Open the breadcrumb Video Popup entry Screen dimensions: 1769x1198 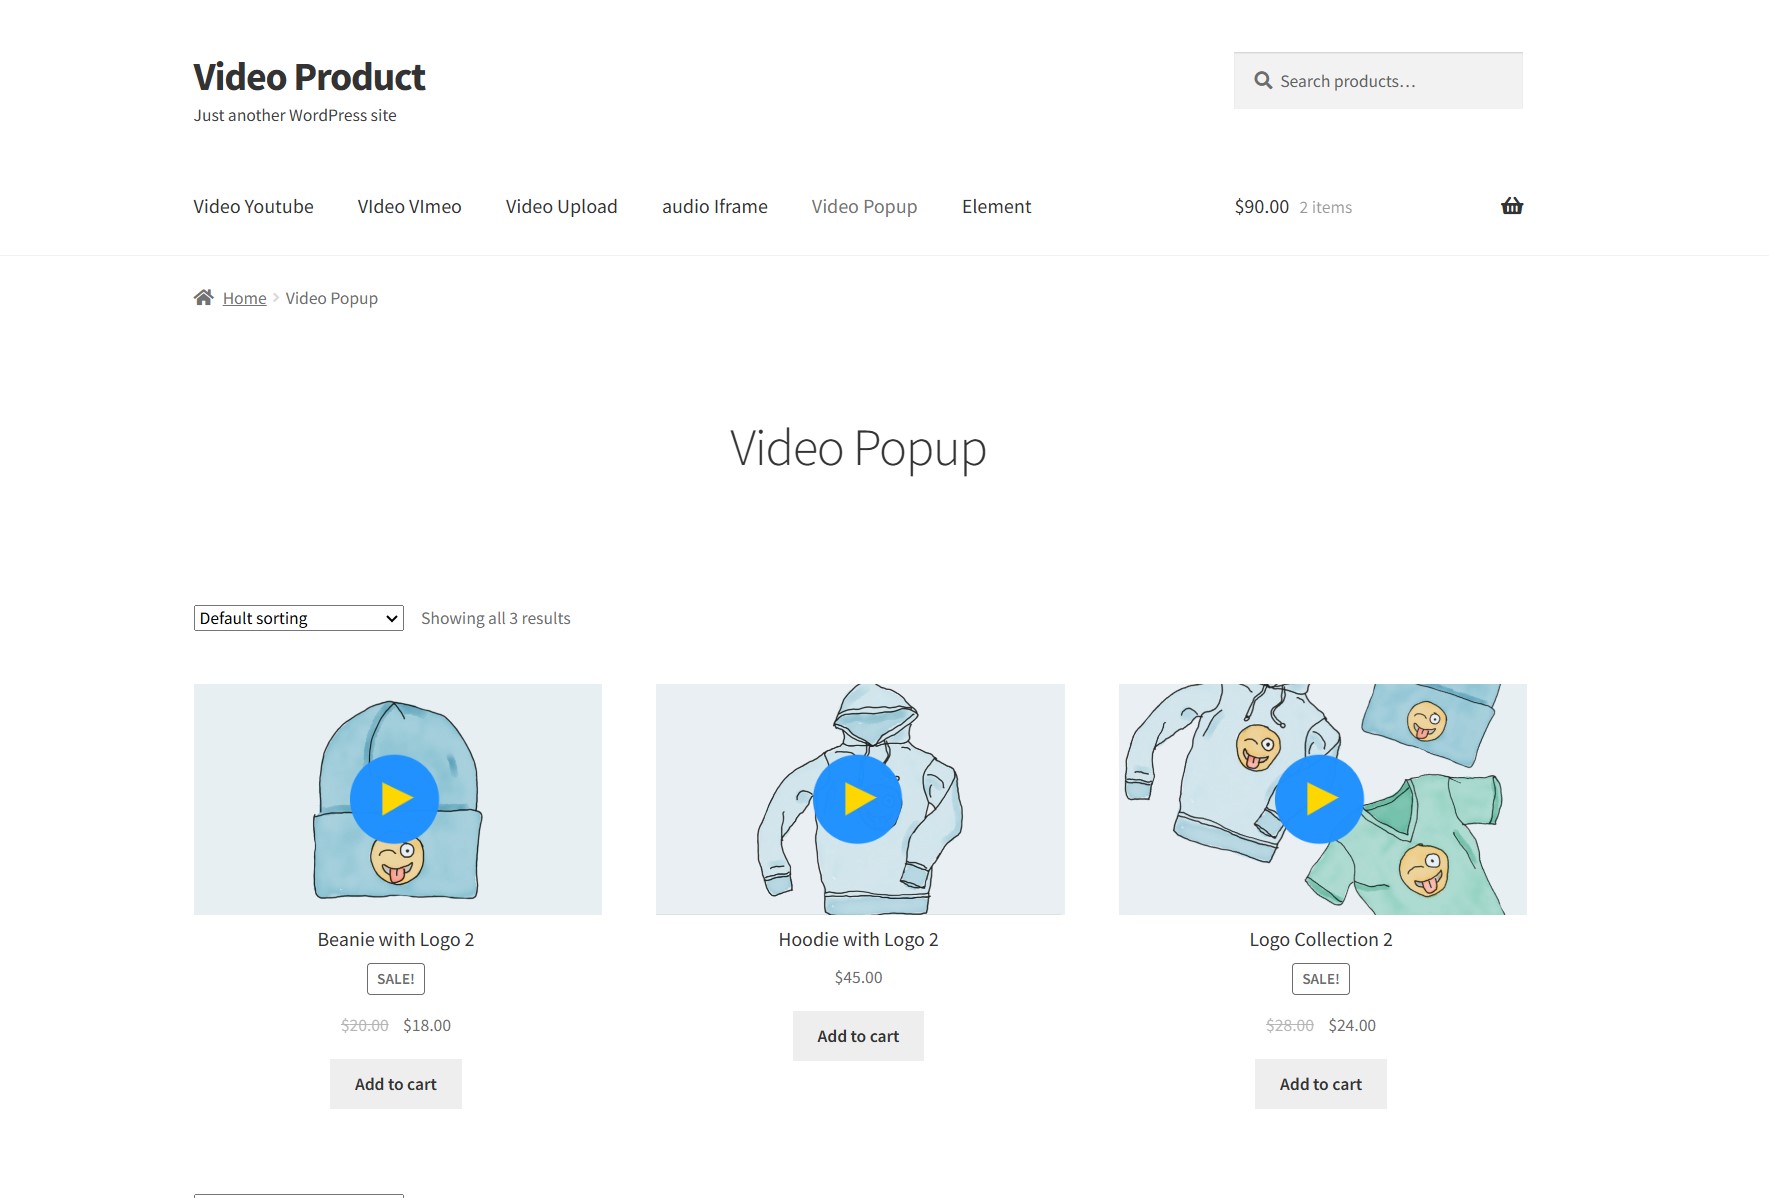(x=332, y=297)
